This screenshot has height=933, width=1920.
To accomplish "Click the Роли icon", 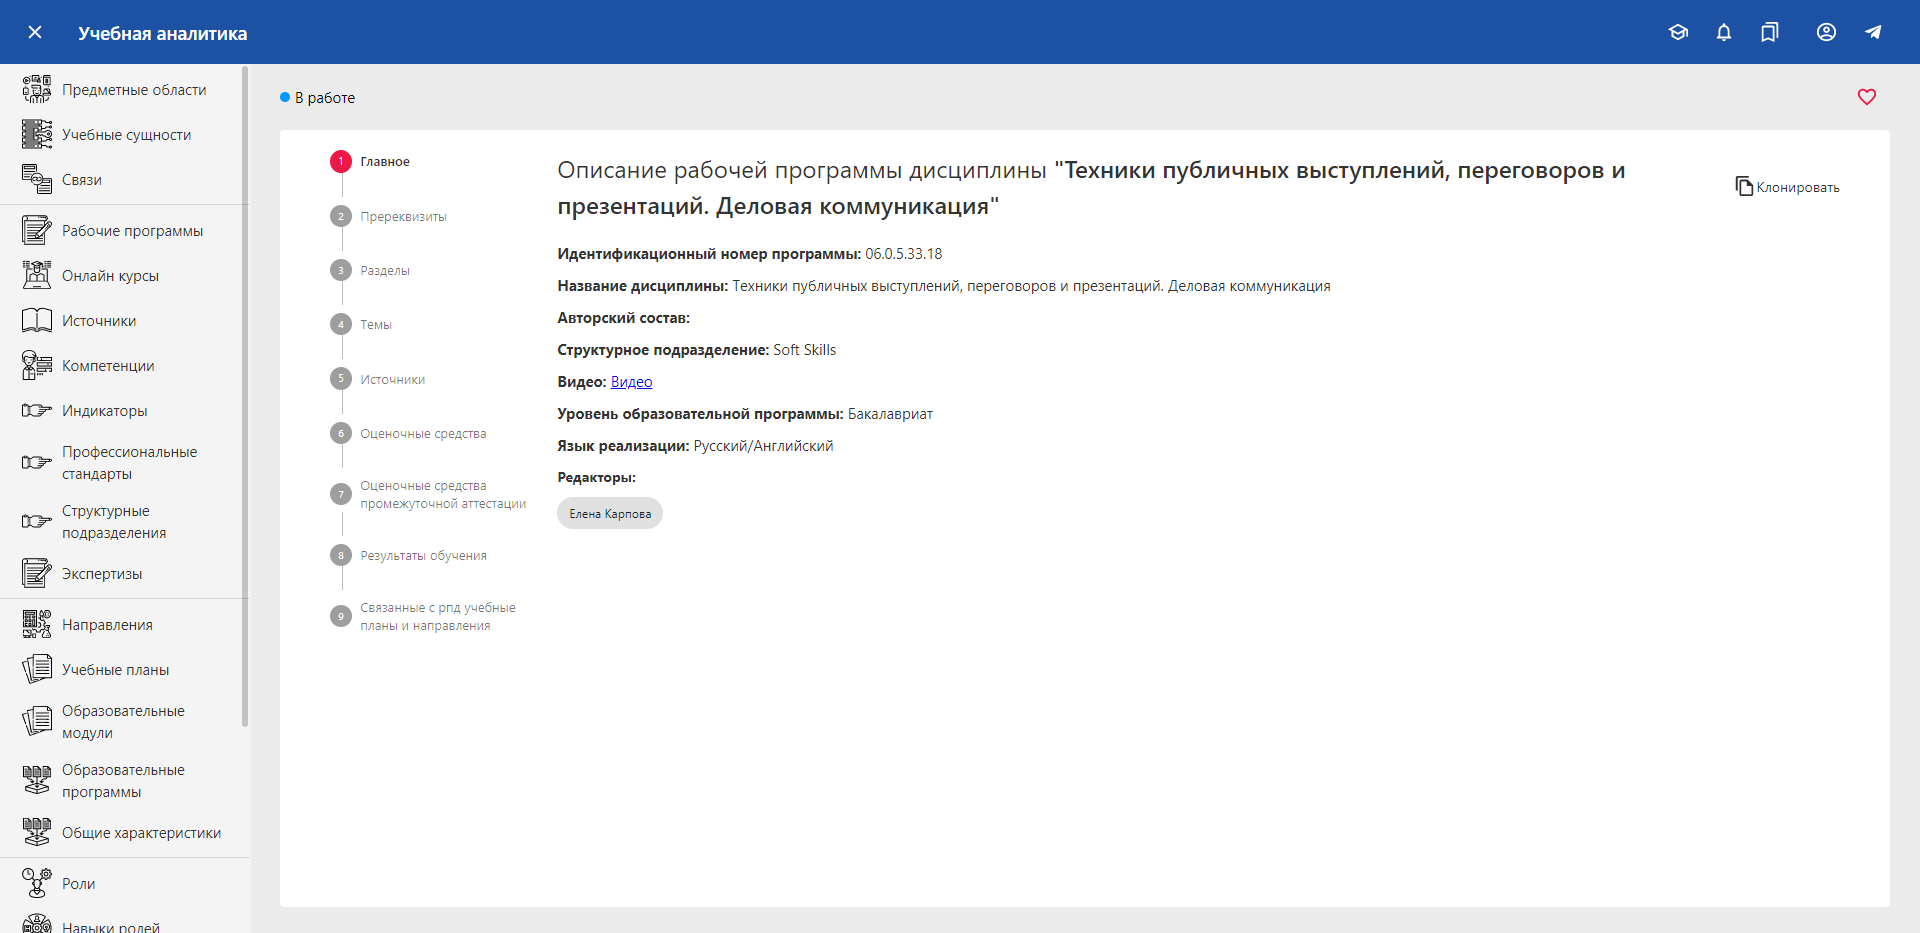I will 37,883.
